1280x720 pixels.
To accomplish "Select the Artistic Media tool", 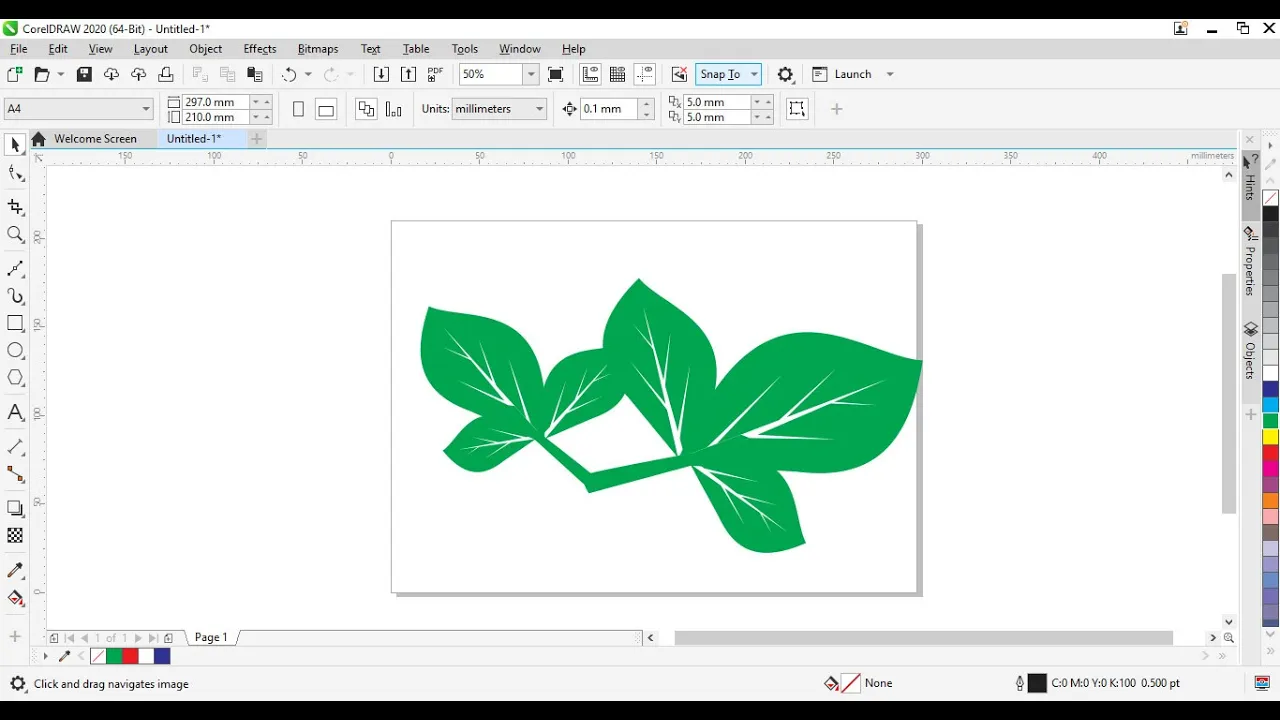I will (x=15, y=296).
